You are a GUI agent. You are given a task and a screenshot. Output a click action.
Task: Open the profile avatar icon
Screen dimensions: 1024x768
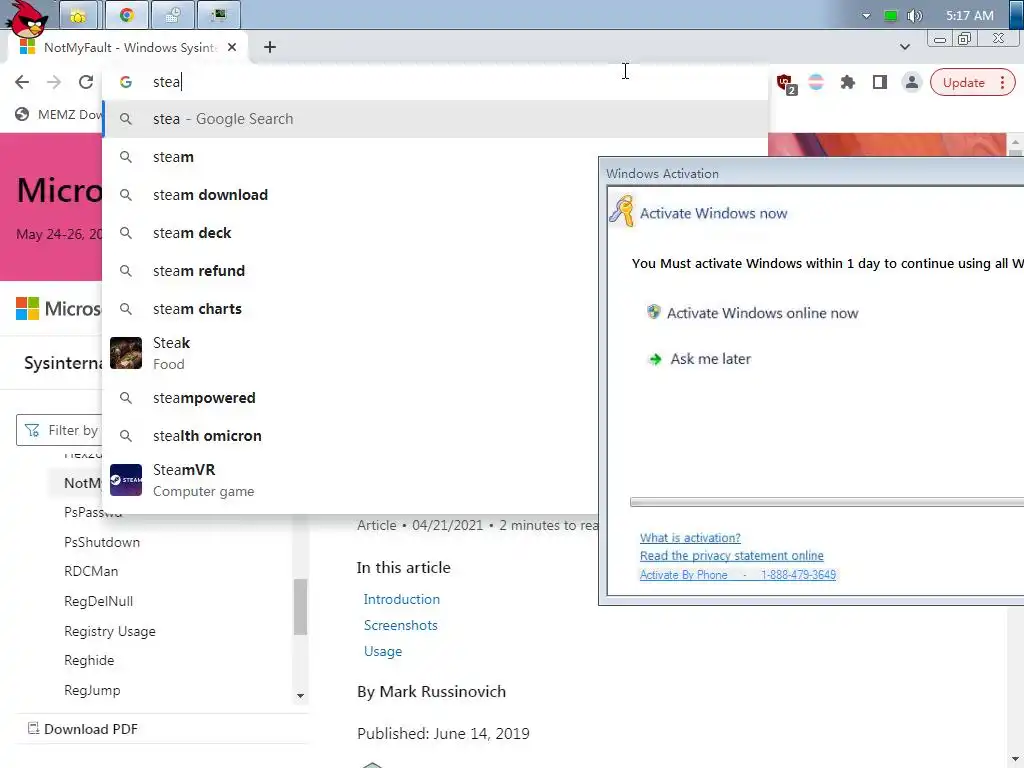pos(912,82)
